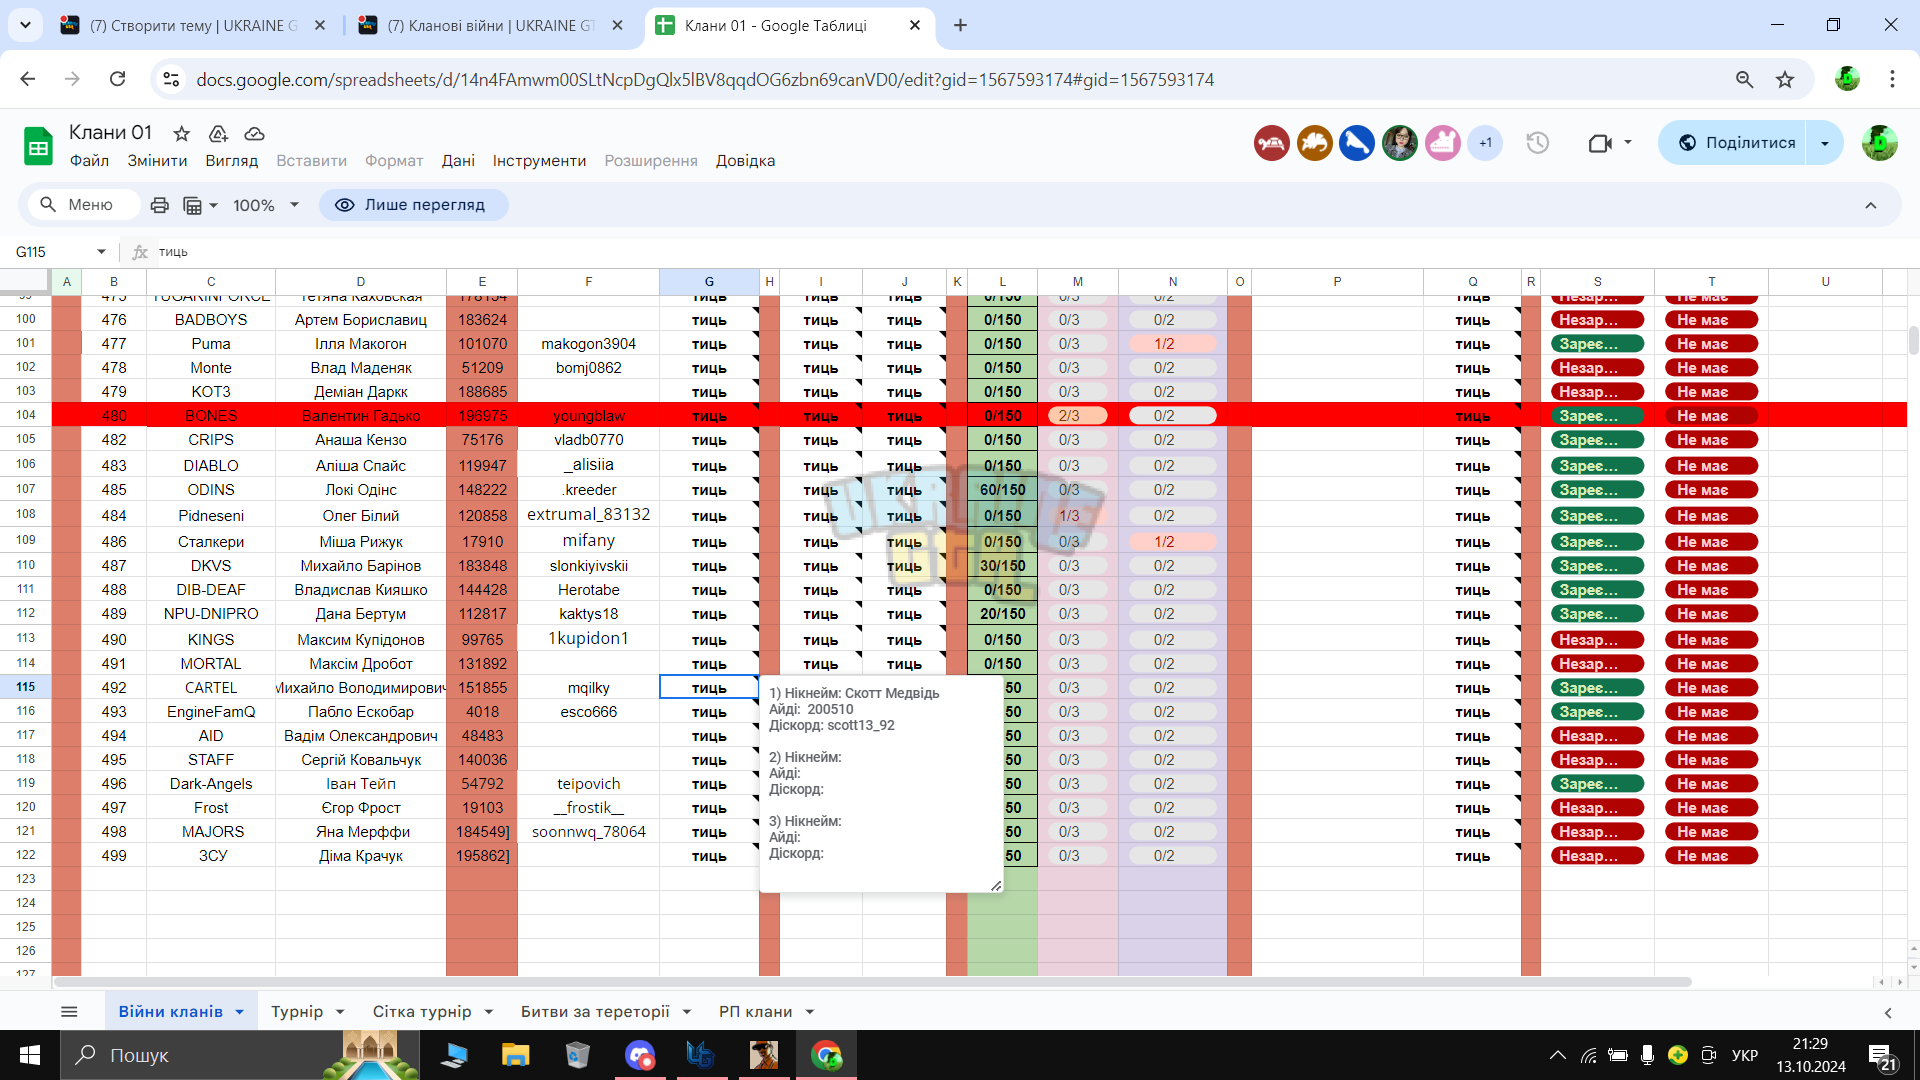The width and height of the screenshot is (1920, 1080).
Task: Open side panel arrow at bottom right
Action: click(x=1888, y=1012)
